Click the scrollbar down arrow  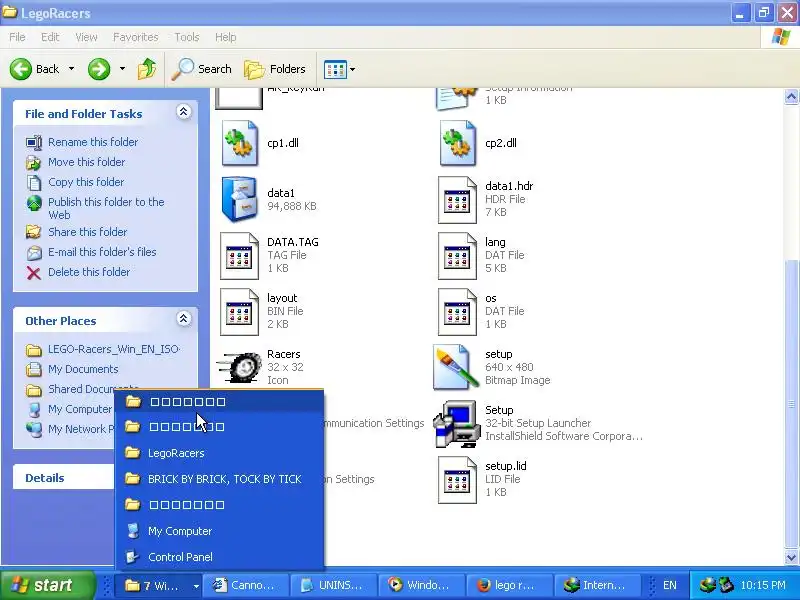pos(791,557)
